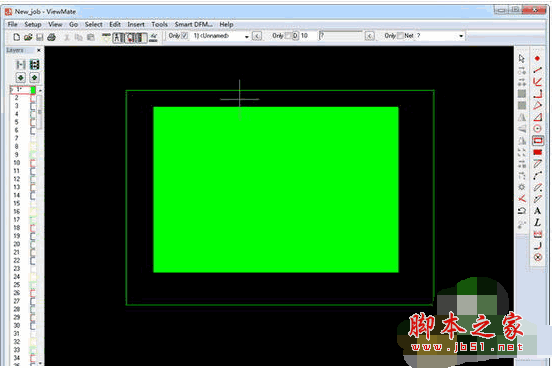Image resolution: width=552 pixels, height=368 pixels.
Task: Select the polyline draw tool
Action: tap(537, 82)
